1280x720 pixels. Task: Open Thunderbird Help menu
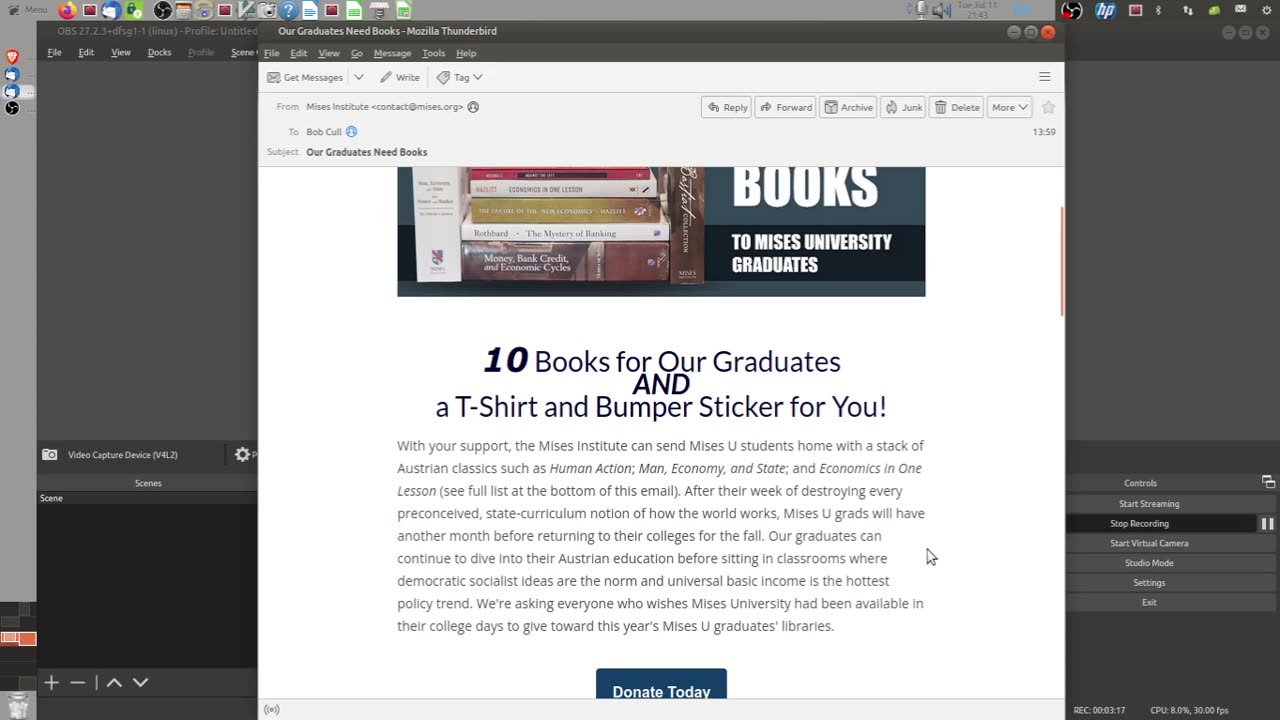pos(466,53)
